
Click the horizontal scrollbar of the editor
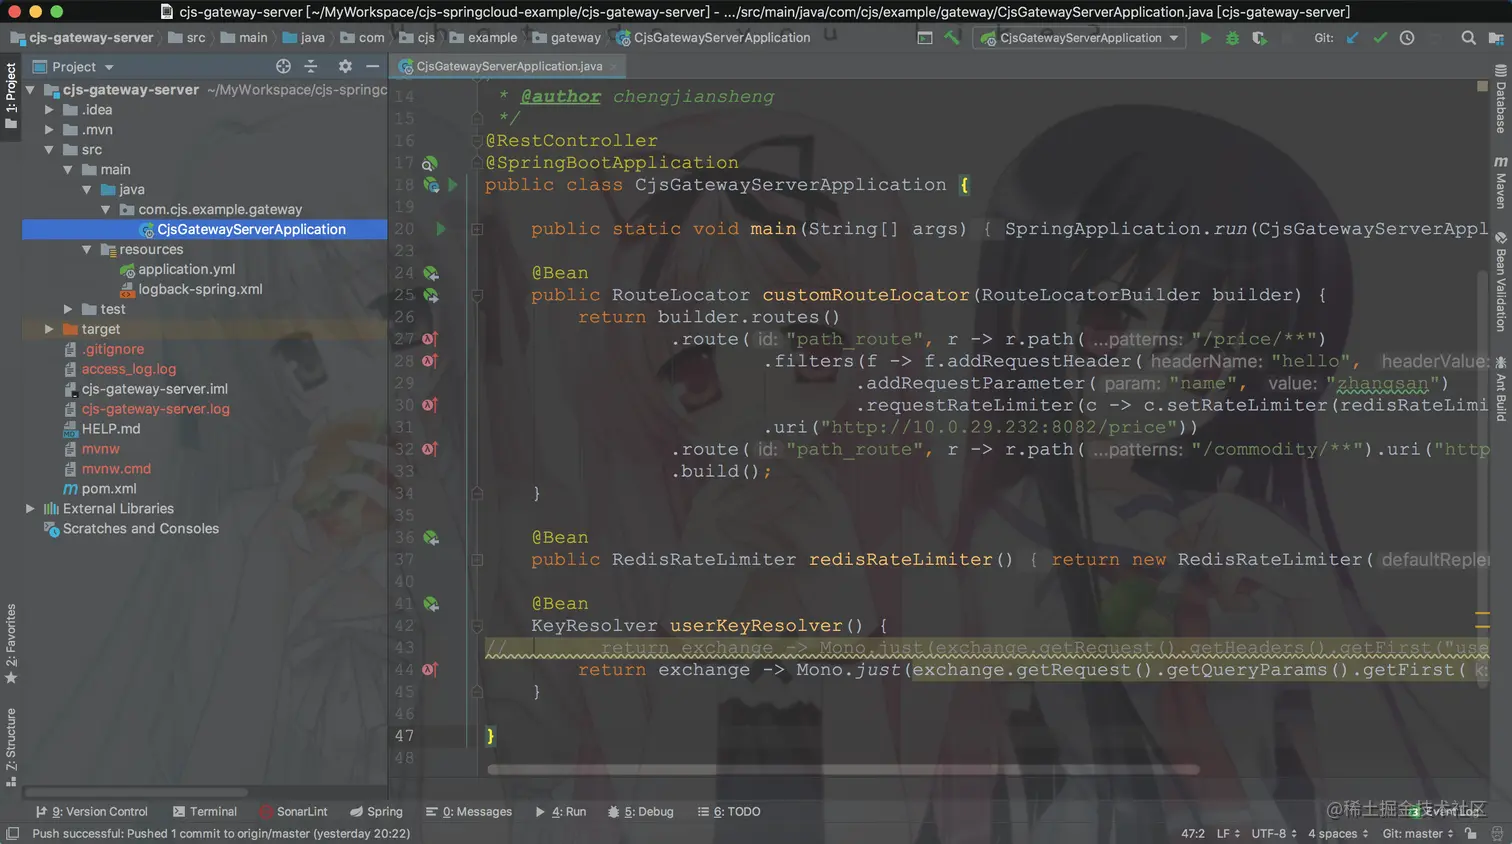(x=843, y=770)
